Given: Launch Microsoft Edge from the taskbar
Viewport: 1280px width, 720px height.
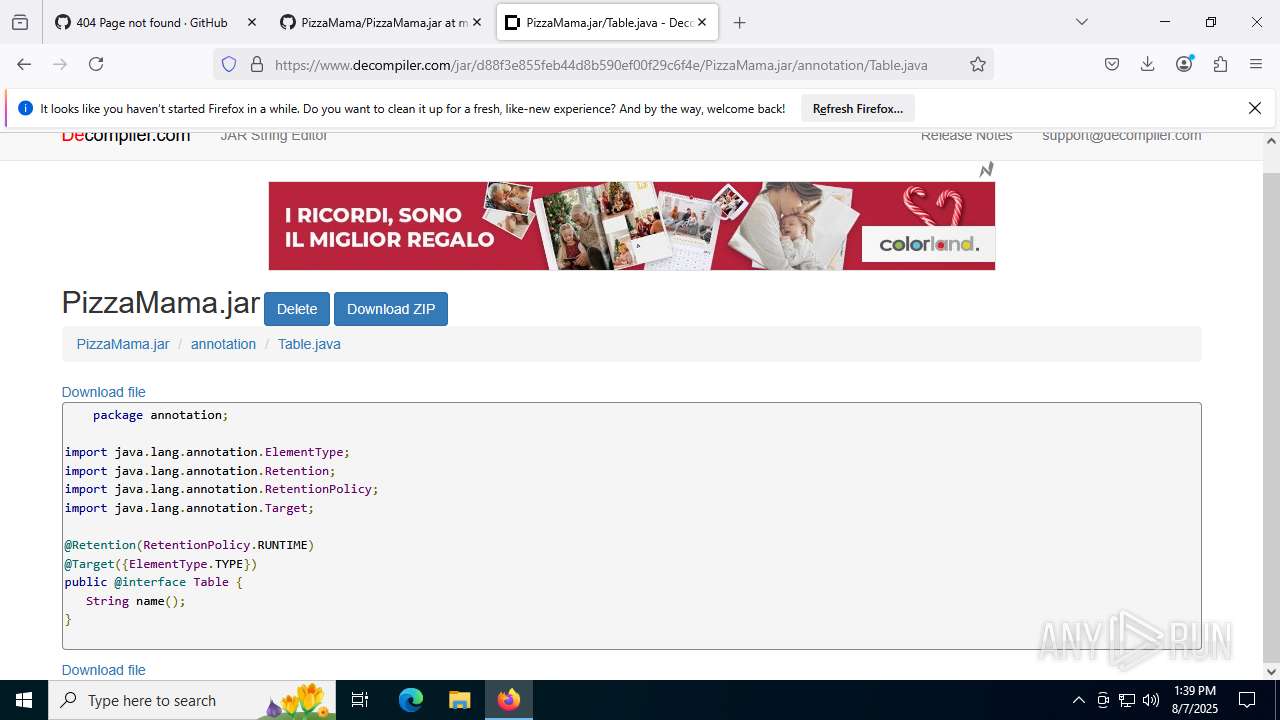Looking at the screenshot, I should [x=411, y=700].
